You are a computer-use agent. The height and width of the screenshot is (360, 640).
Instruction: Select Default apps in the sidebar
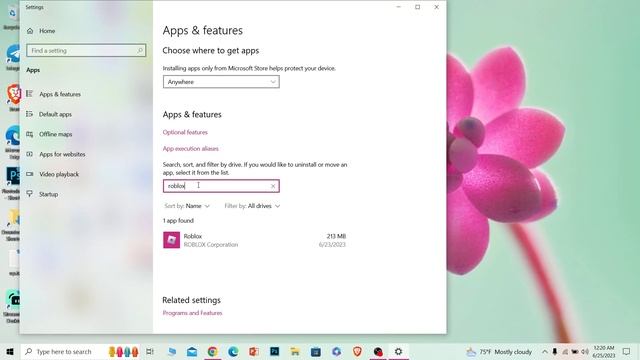pos(56,114)
